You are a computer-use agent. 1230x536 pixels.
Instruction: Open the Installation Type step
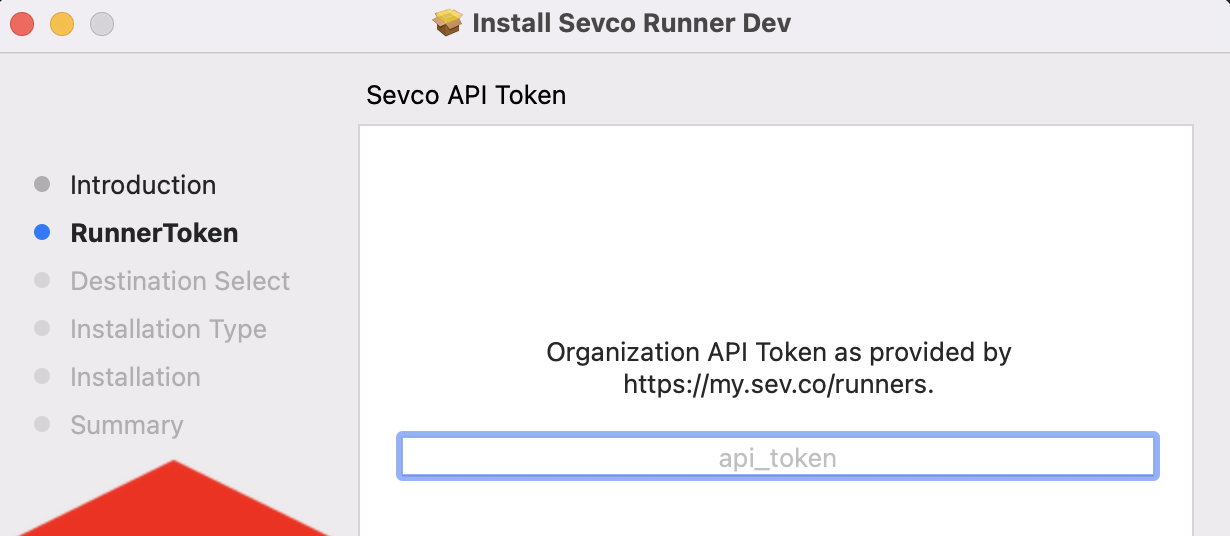[x=168, y=329]
